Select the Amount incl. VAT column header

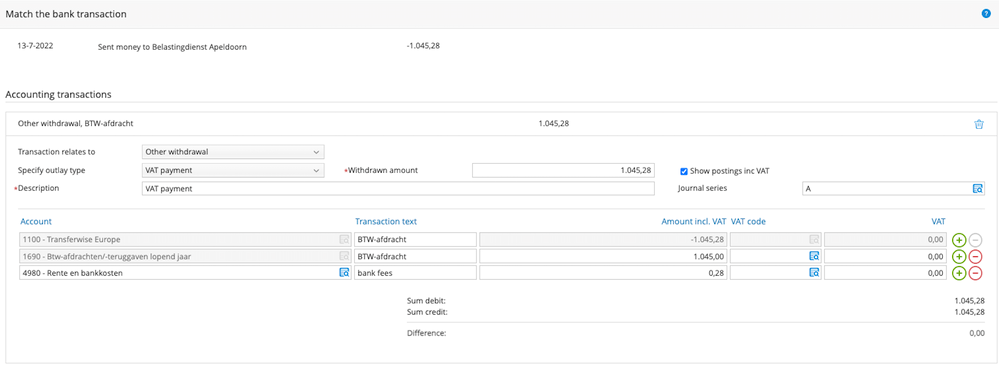pos(693,222)
